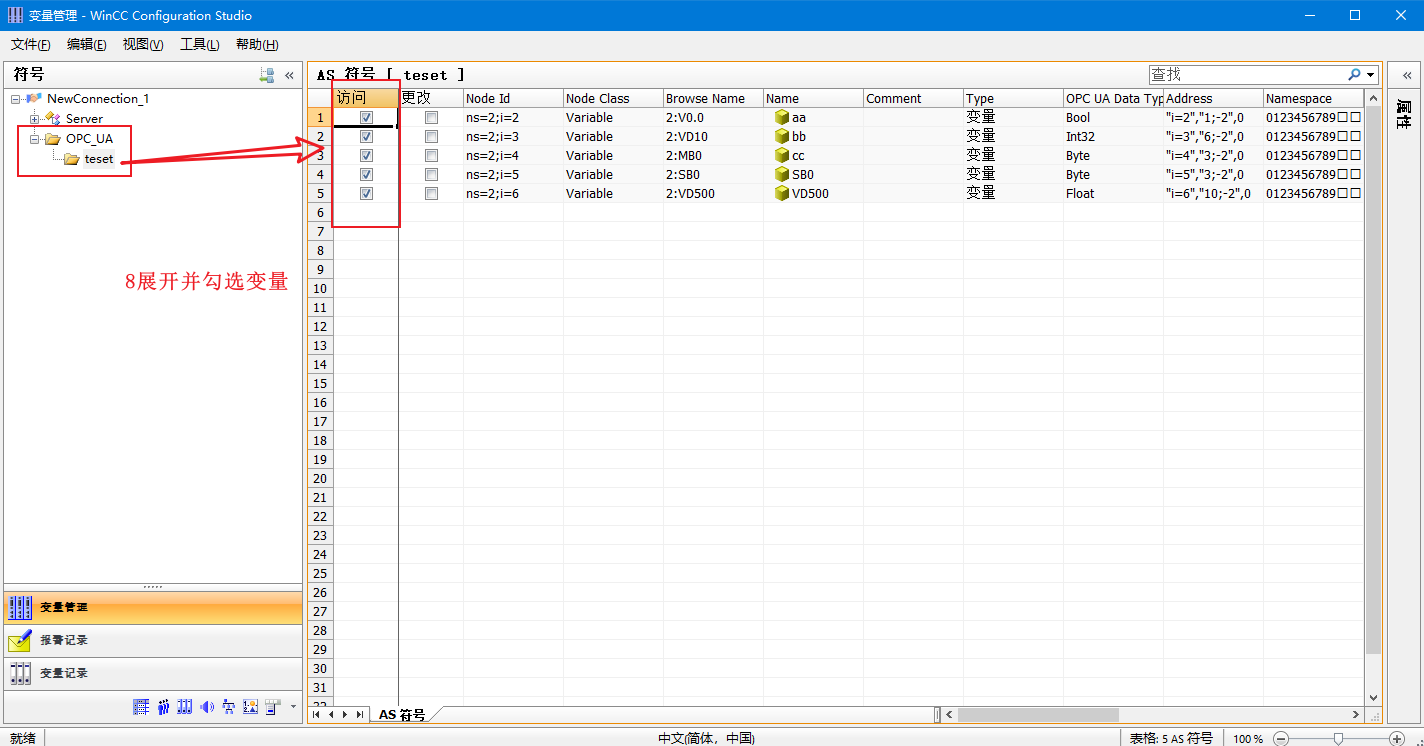Click the yellow cube icon next to bb
Viewport: 1424px width, 746px height.
(x=782, y=137)
